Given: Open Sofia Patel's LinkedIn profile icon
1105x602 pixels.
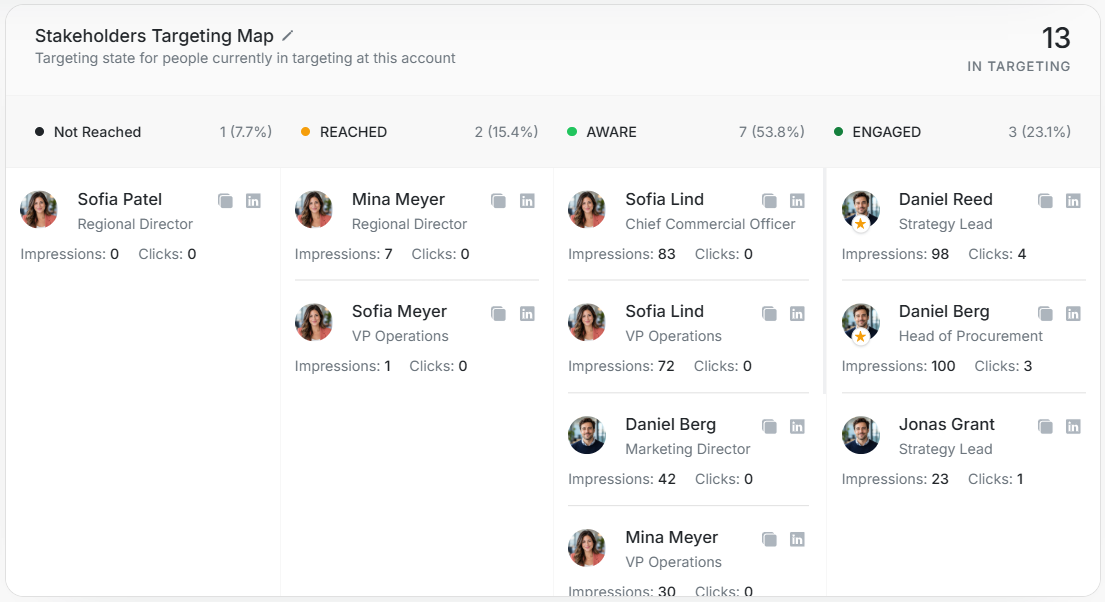Looking at the screenshot, I should point(253,201).
